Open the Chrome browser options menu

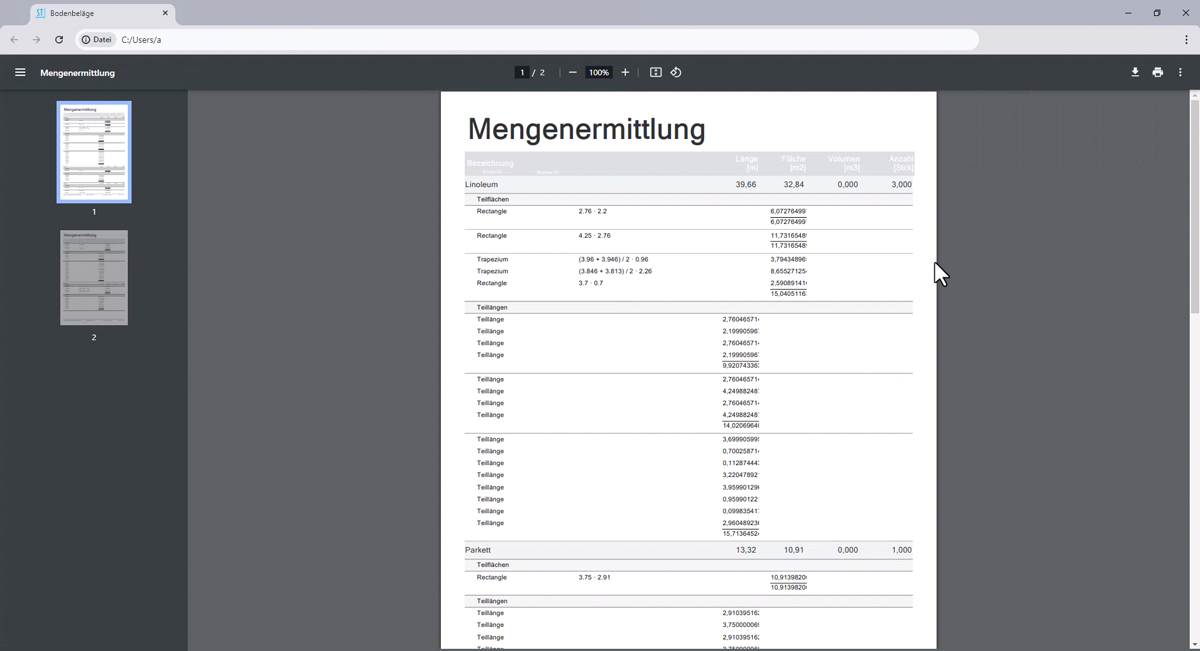[1186, 40]
